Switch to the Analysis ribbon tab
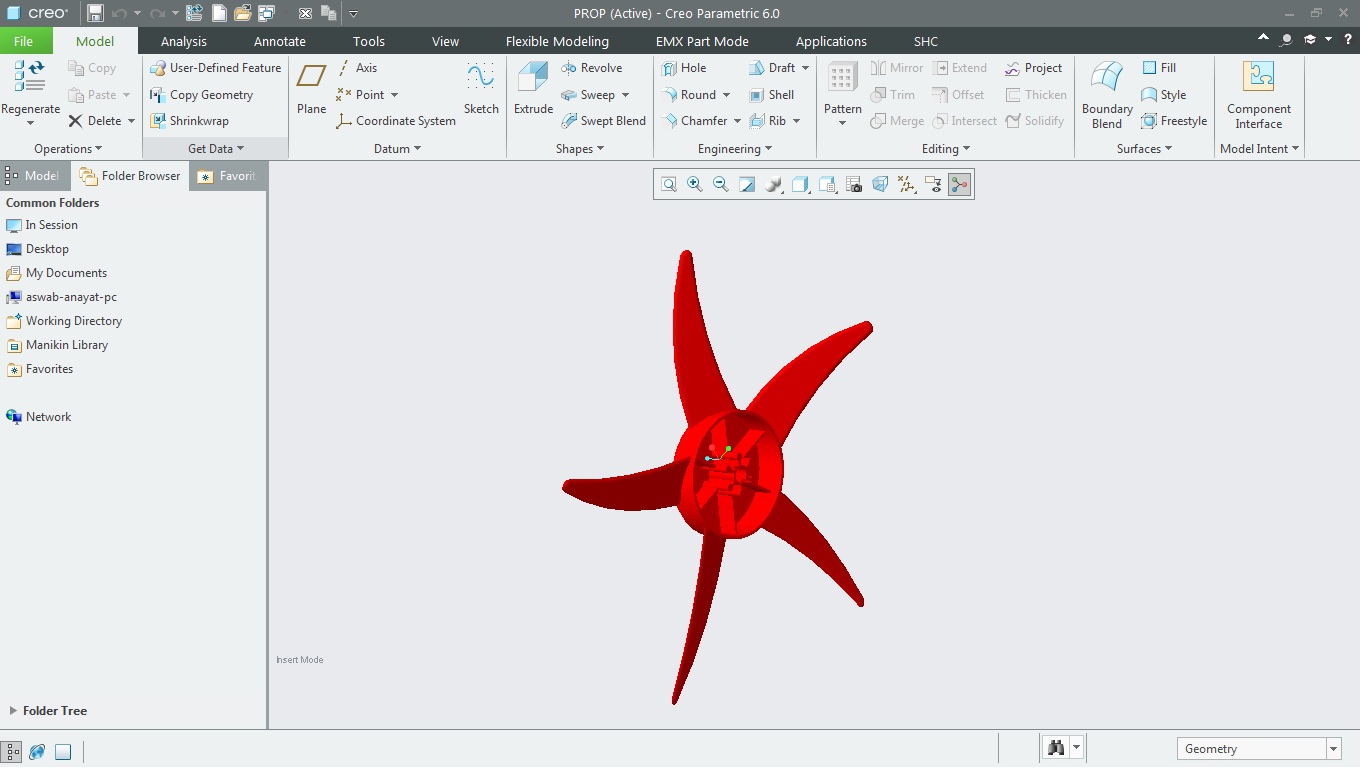Viewport: 1366px width, 768px height. click(184, 41)
